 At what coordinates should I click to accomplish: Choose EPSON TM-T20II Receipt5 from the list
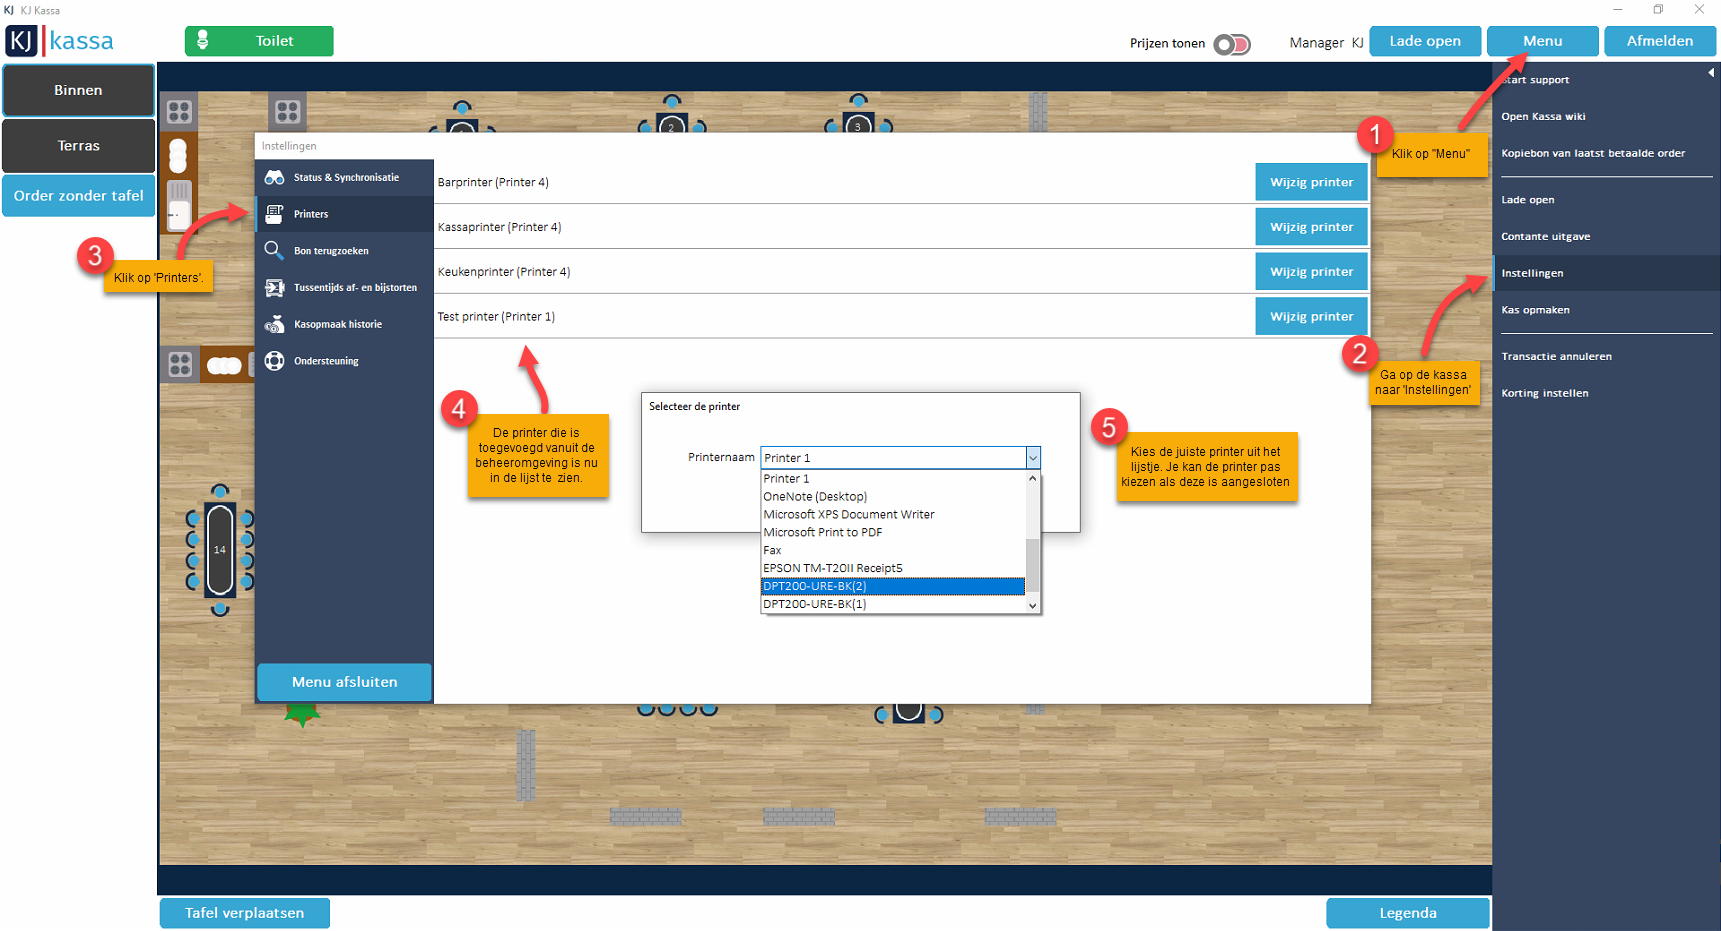833,568
